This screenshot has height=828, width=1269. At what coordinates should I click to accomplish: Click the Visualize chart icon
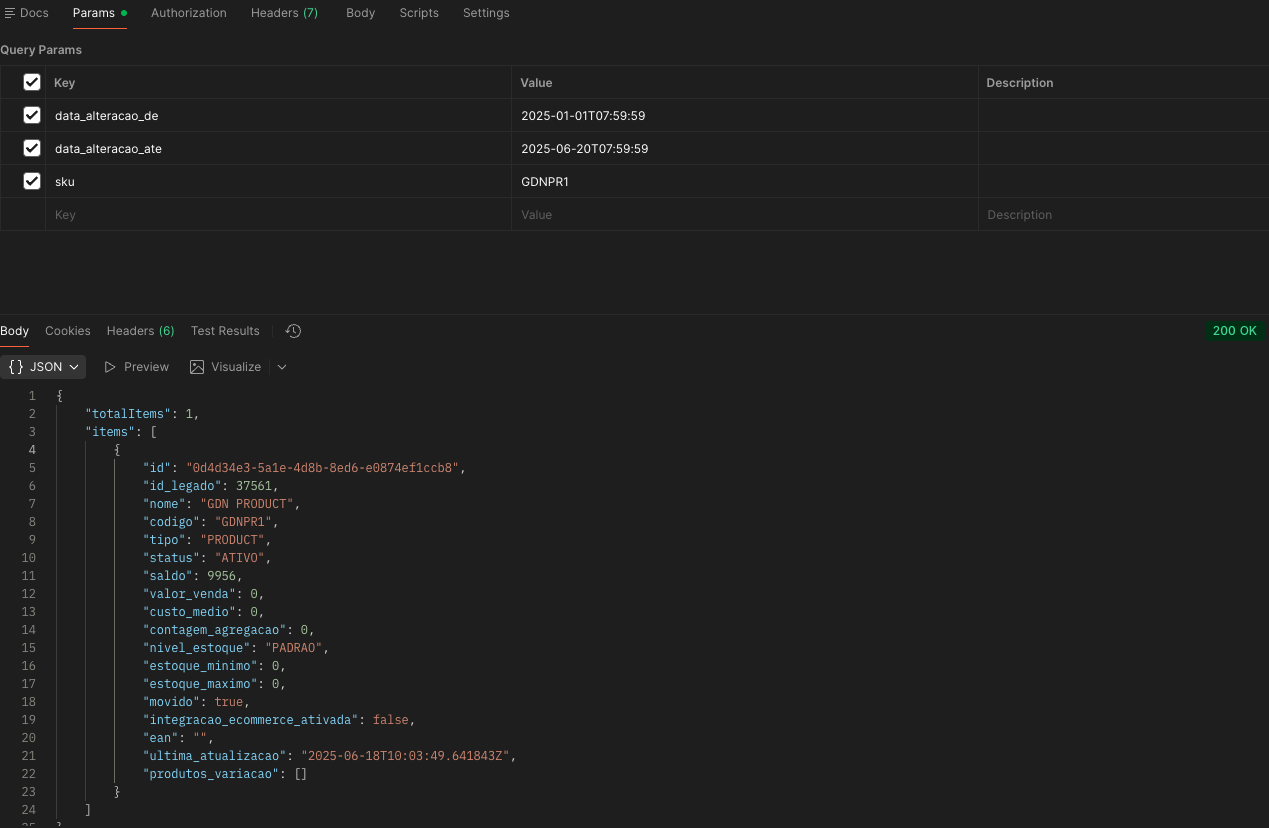coord(197,367)
